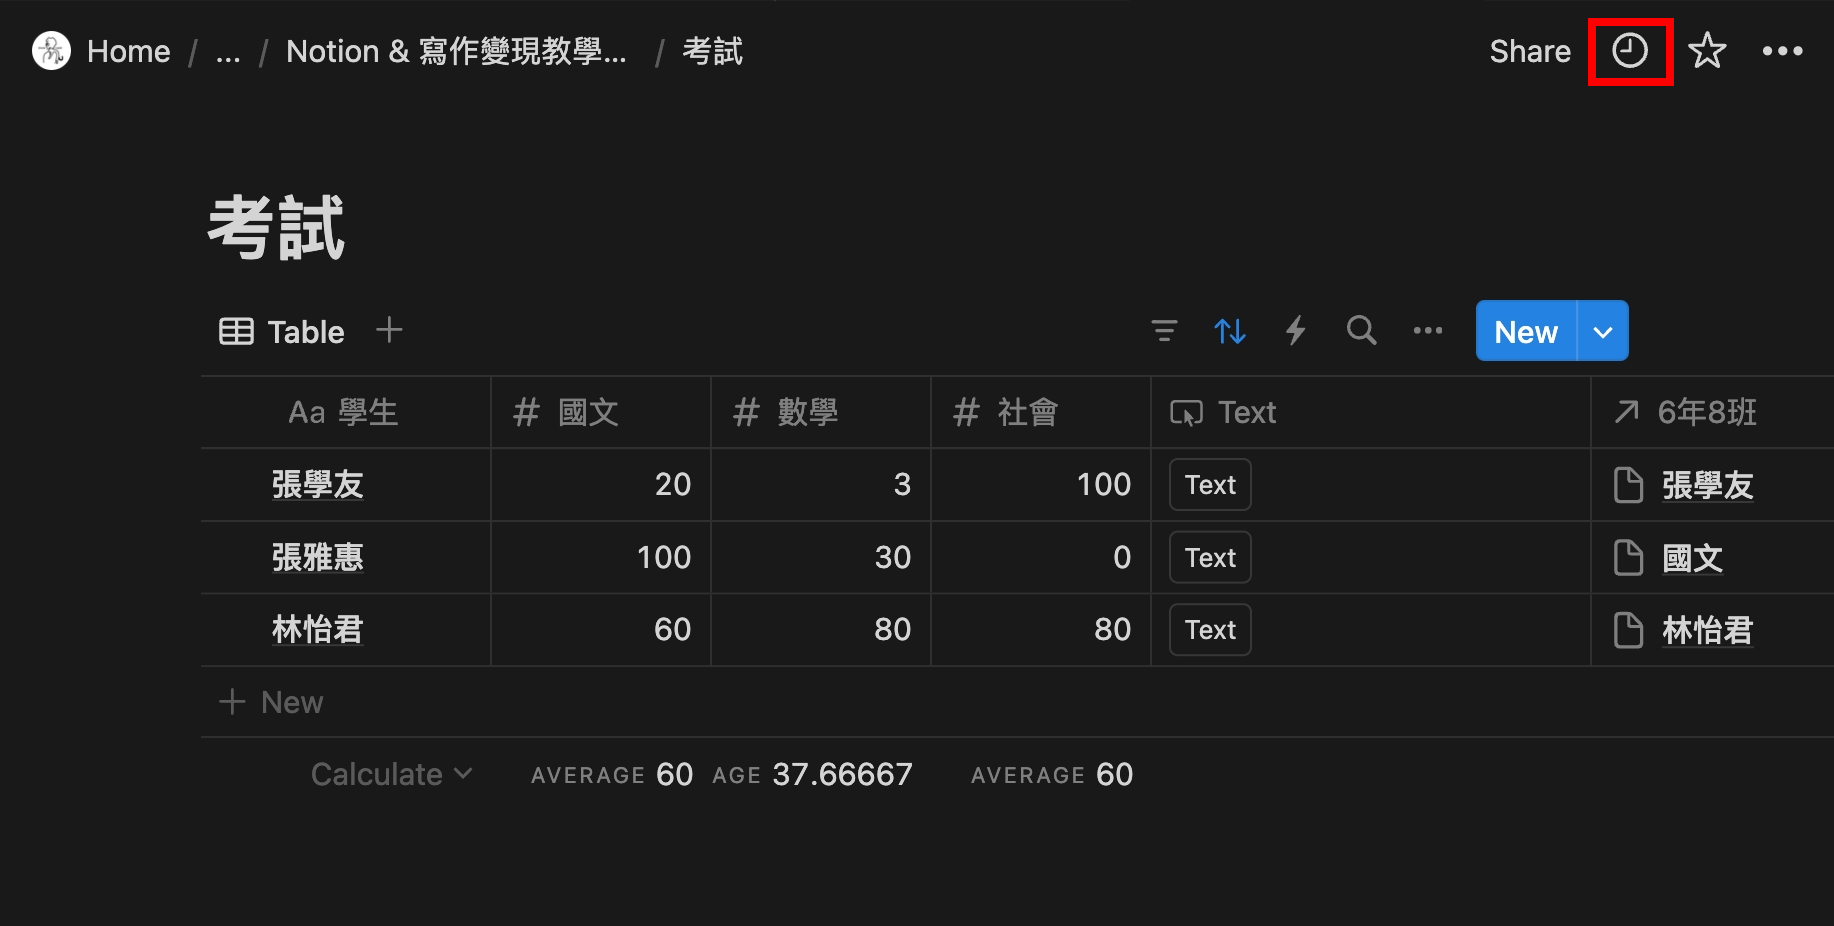Open the sort arrows icon
1834x926 pixels.
click(1229, 331)
